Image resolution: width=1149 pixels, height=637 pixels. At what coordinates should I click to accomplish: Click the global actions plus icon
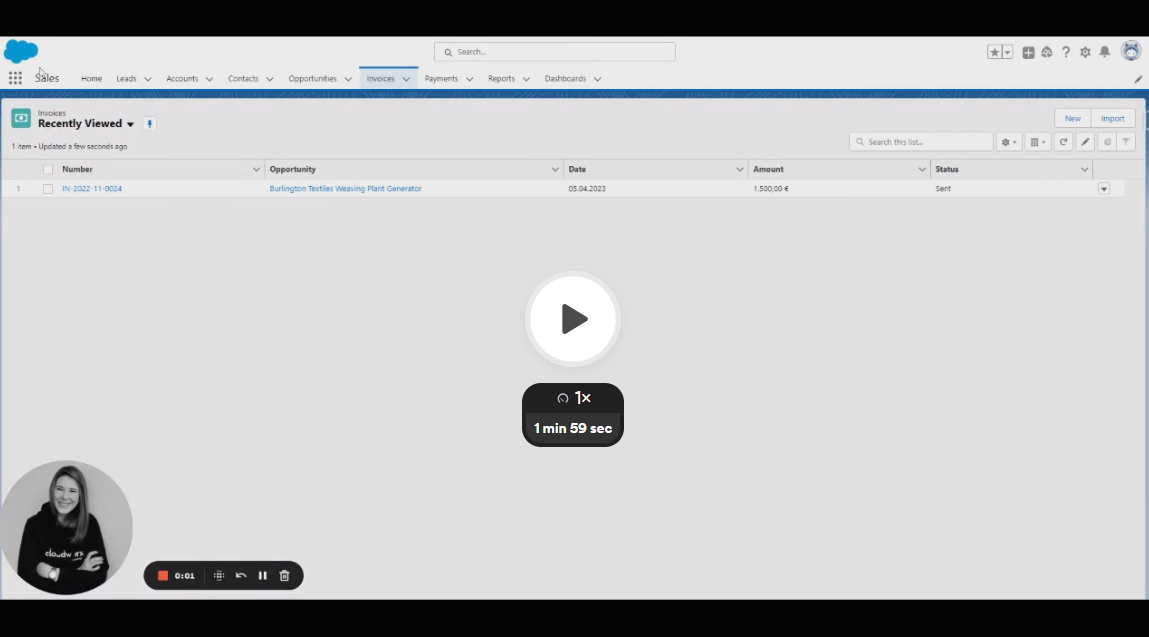point(1028,52)
